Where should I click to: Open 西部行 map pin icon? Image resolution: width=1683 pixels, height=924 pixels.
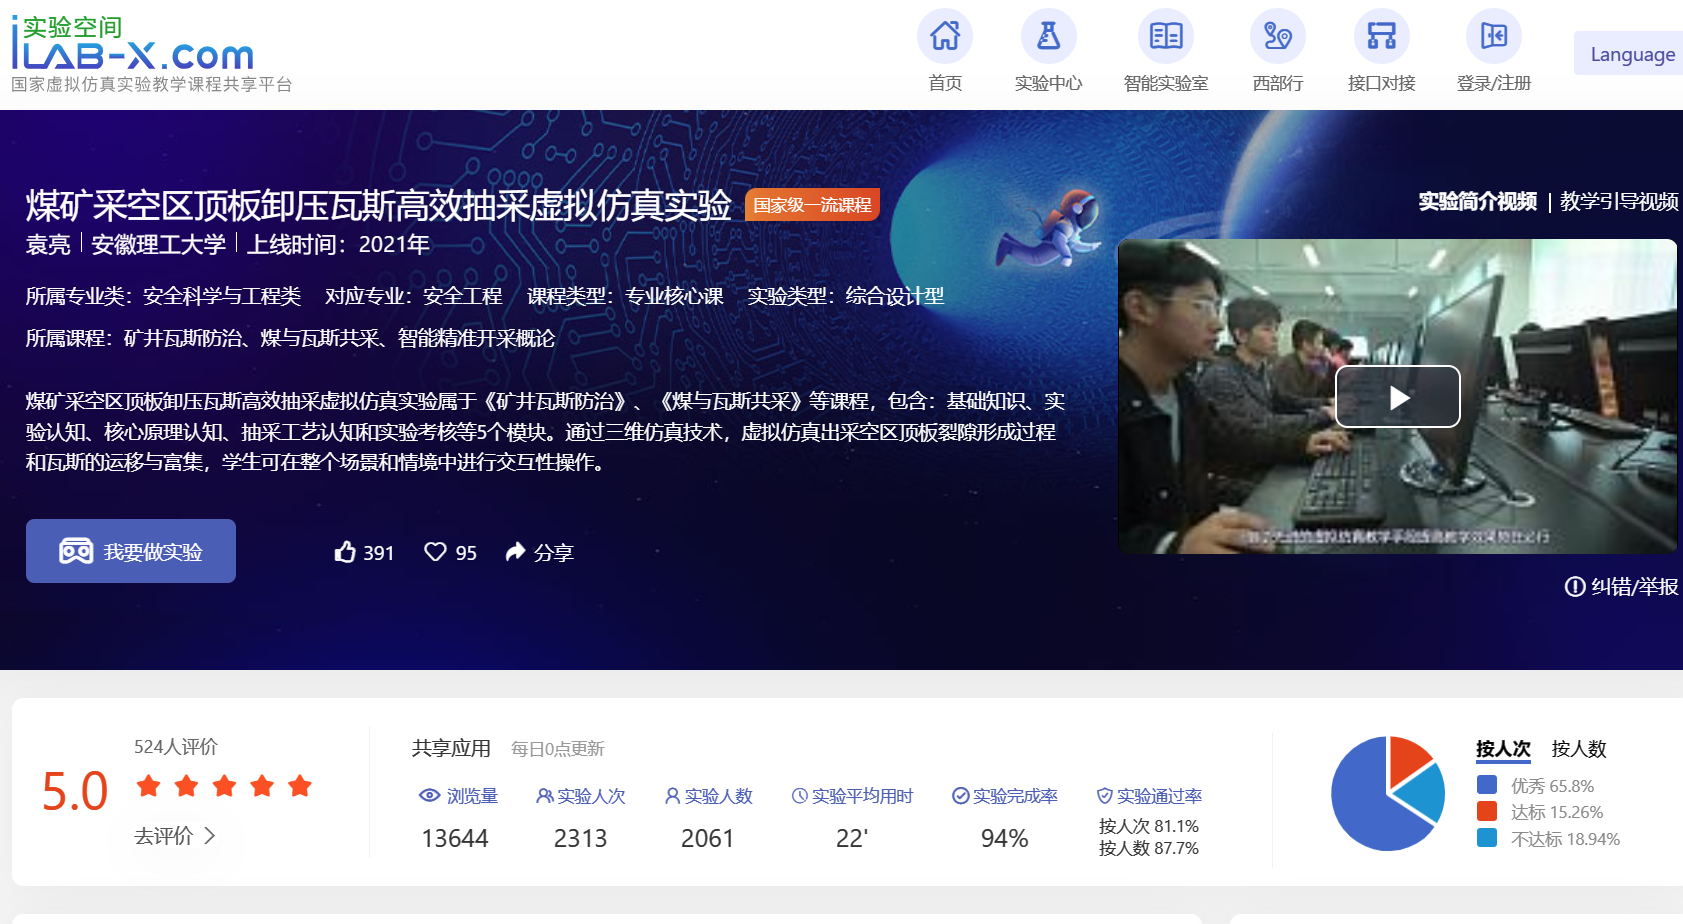(1277, 37)
